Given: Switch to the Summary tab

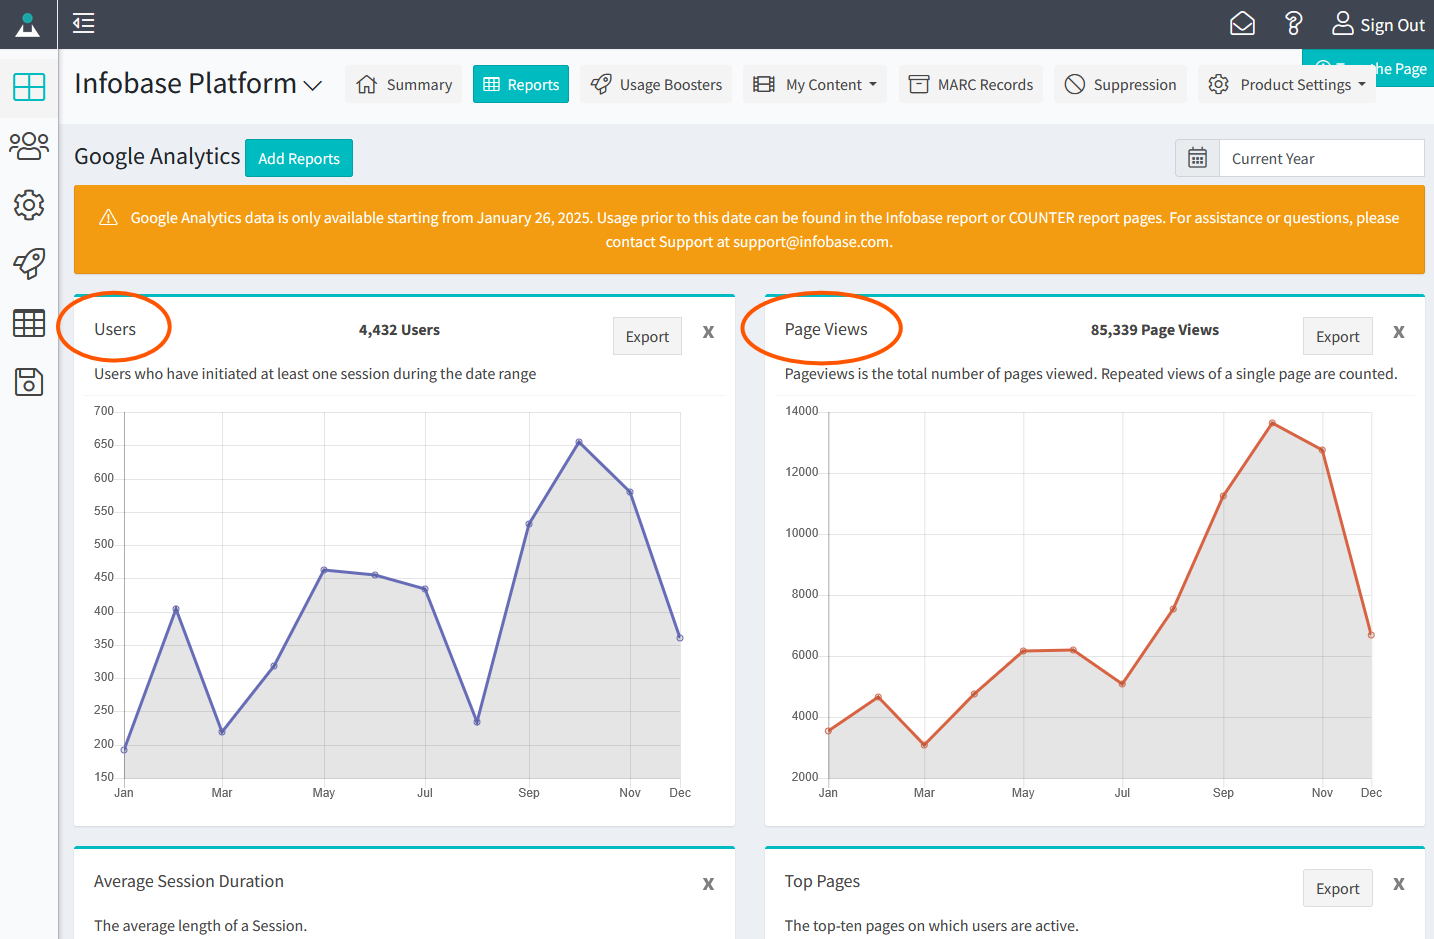Looking at the screenshot, I should pyautogui.click(x=404, y=84).
